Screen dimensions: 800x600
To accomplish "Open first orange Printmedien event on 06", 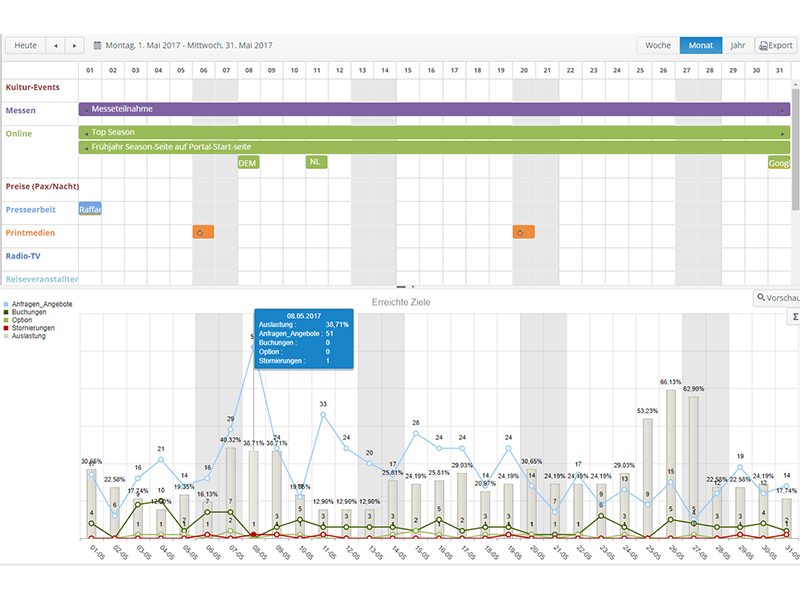I will (x=203, y=232).
